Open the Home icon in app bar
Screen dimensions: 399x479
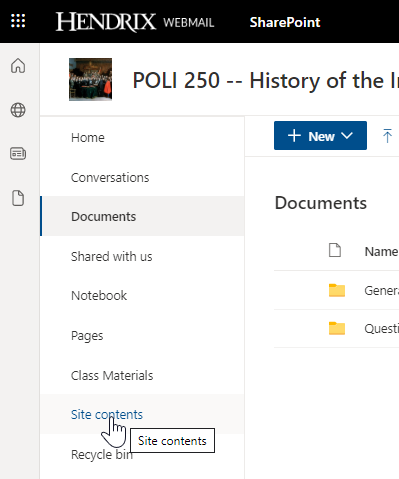[x=18, y=65]
